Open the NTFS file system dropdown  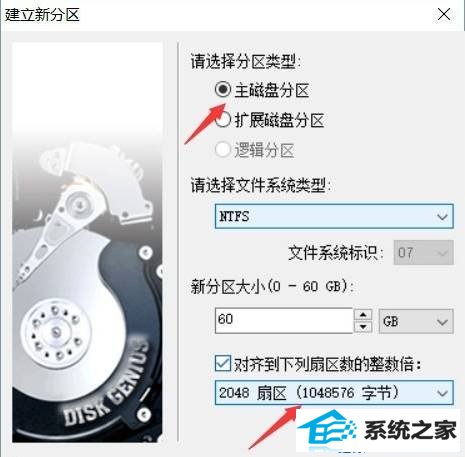coord(334,216)
